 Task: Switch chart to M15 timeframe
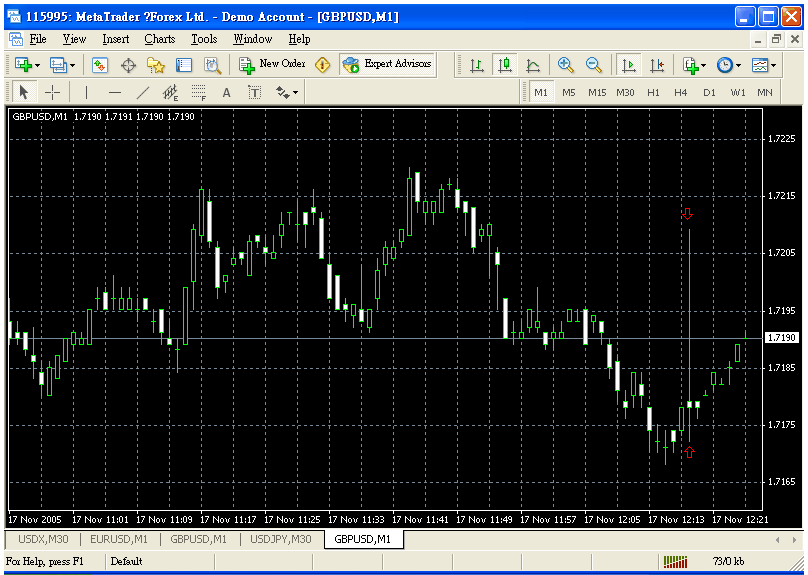pos(597,93)
